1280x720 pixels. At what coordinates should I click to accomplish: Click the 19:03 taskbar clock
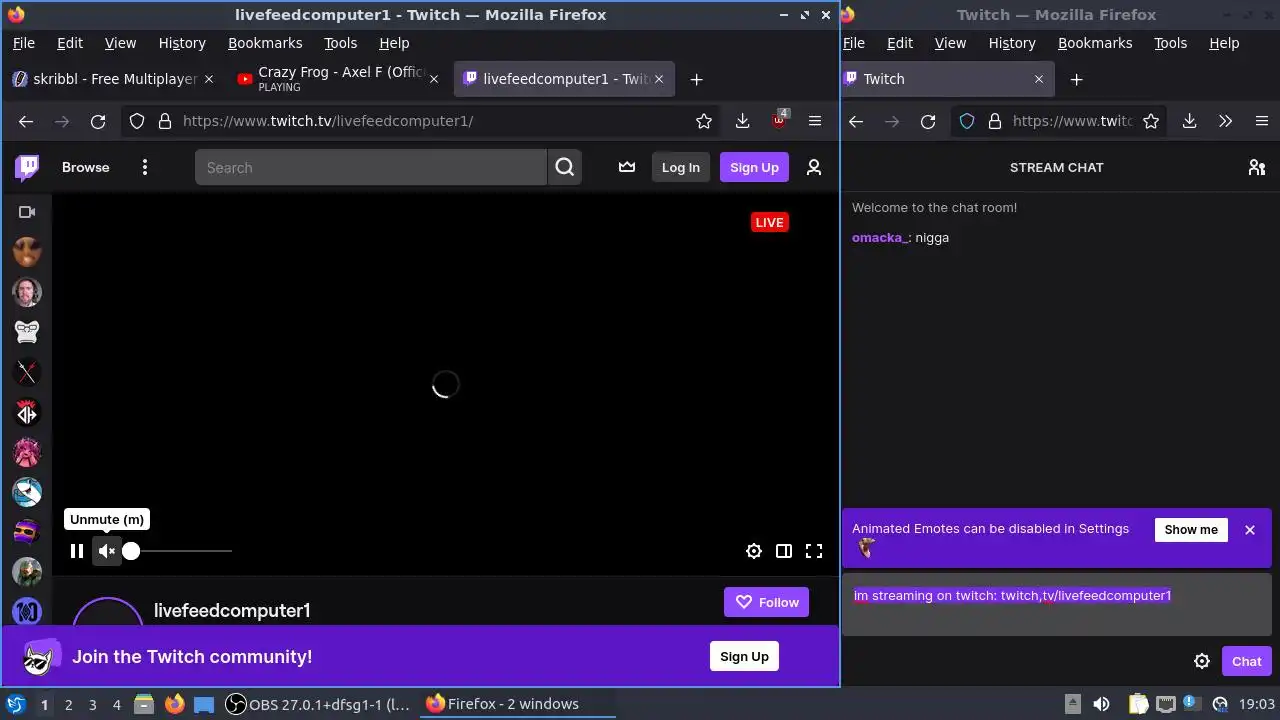click(x=1257, y=704)
